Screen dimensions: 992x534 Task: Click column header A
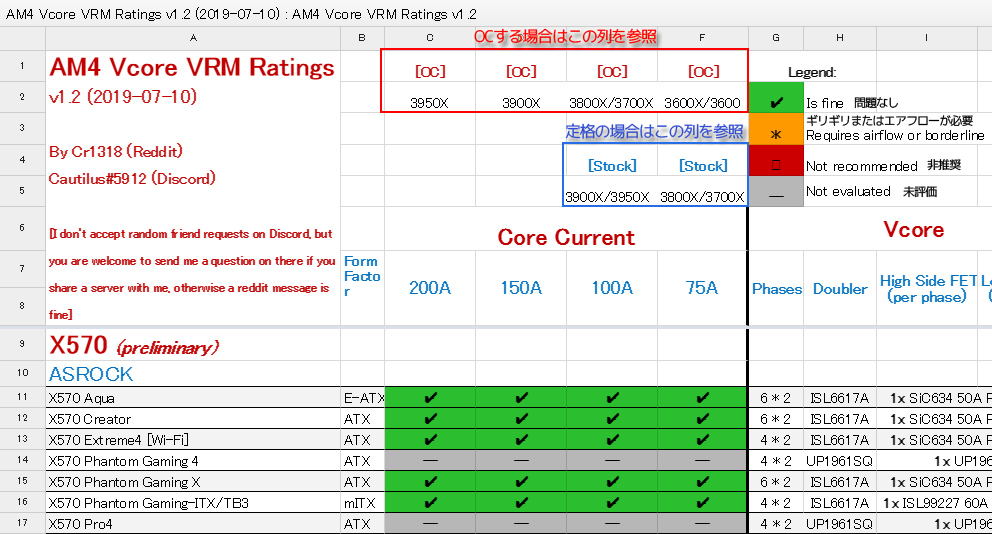(193, 38)
